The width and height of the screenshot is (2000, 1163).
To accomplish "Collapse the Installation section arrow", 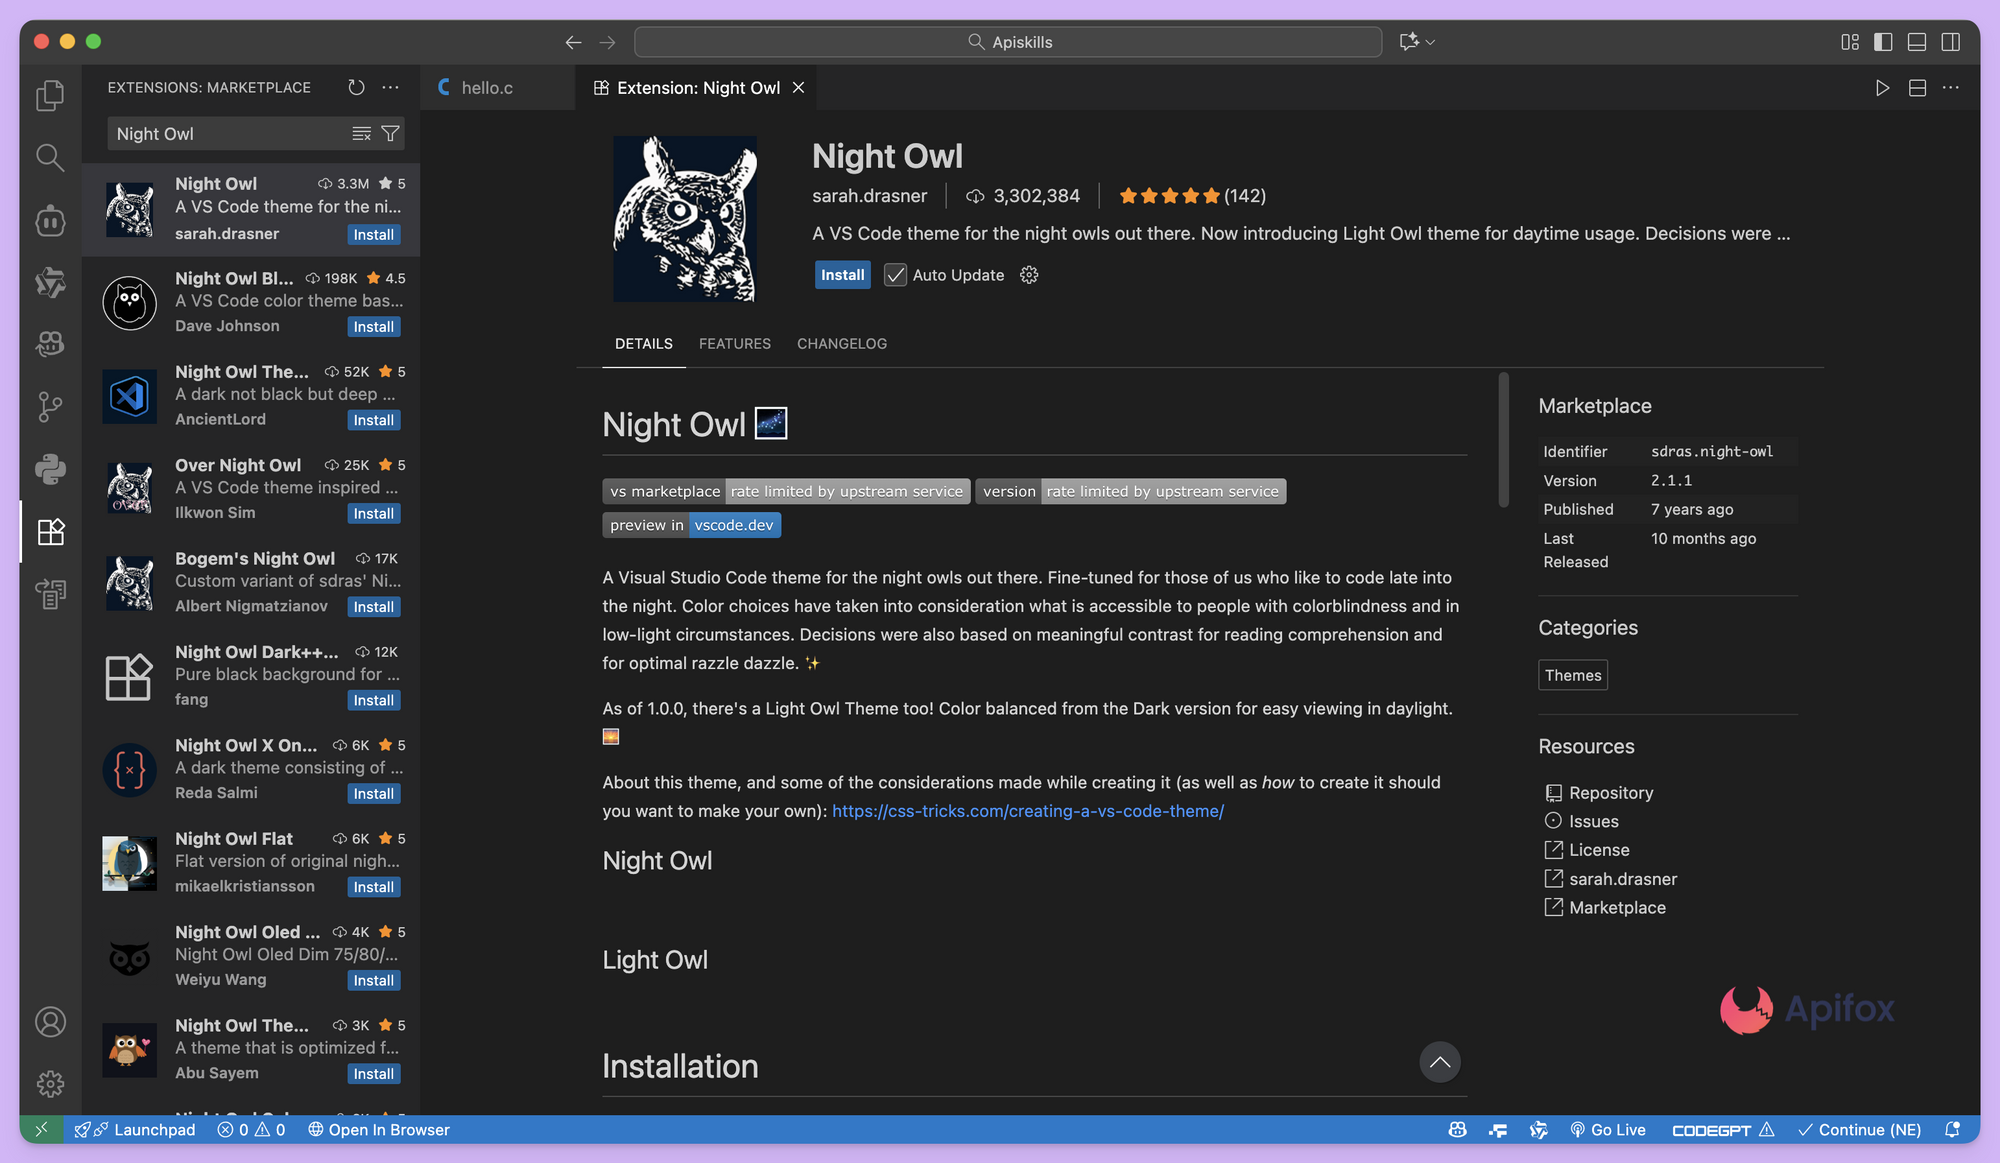I will (x=1440, y=1062).
